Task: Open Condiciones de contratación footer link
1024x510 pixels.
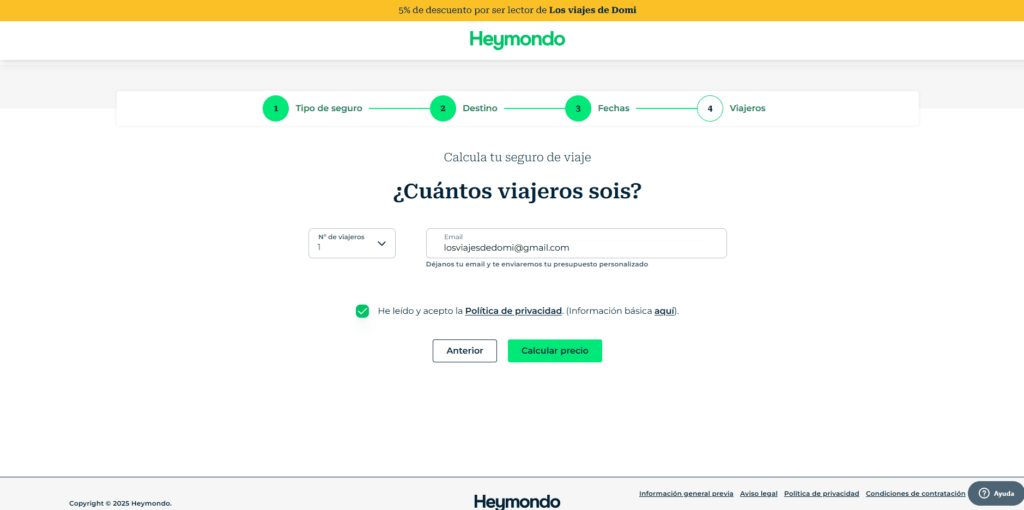Action: 916,494
